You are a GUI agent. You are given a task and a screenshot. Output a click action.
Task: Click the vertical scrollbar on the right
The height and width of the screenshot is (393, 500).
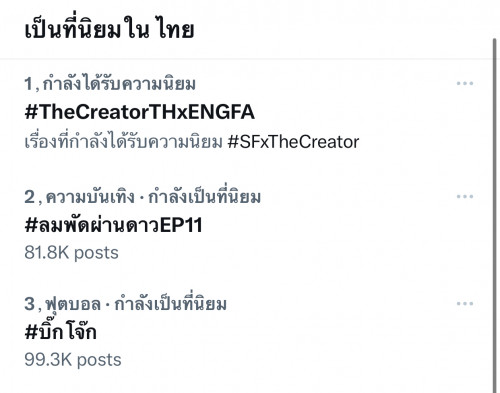[x=495, y=213]
